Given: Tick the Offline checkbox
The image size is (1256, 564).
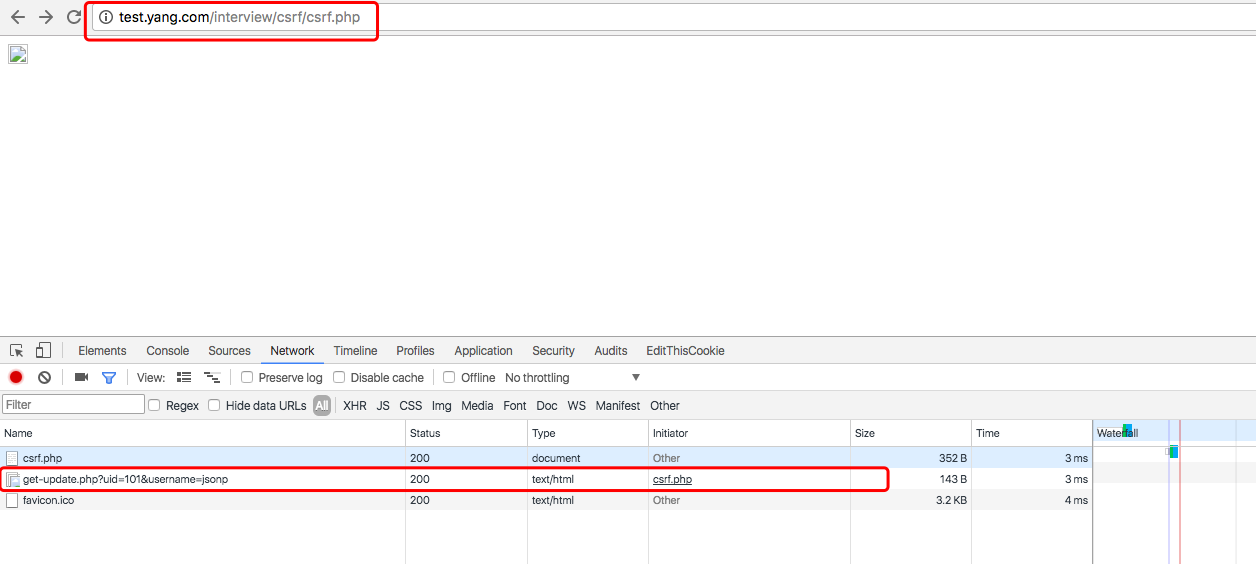Looking at the screenshot, I should [x=449, y=377].
